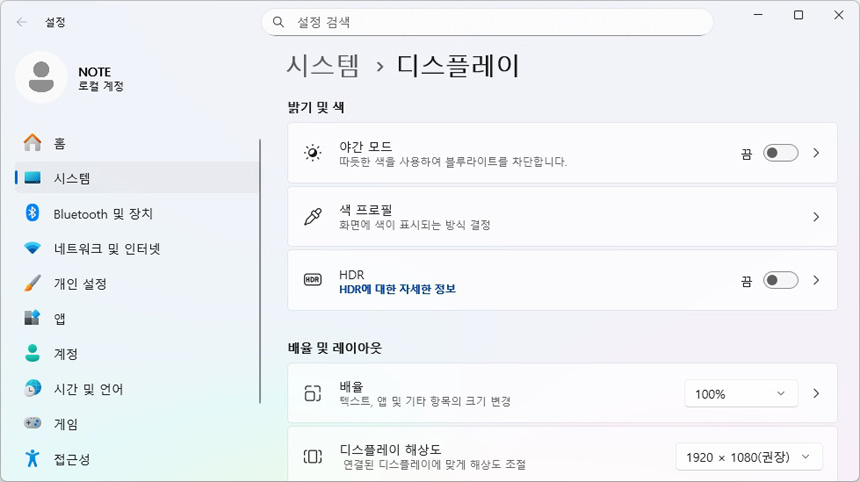Click the System breadcrumb in the header
Screen dimensions: 860x482
pos(323,66)
